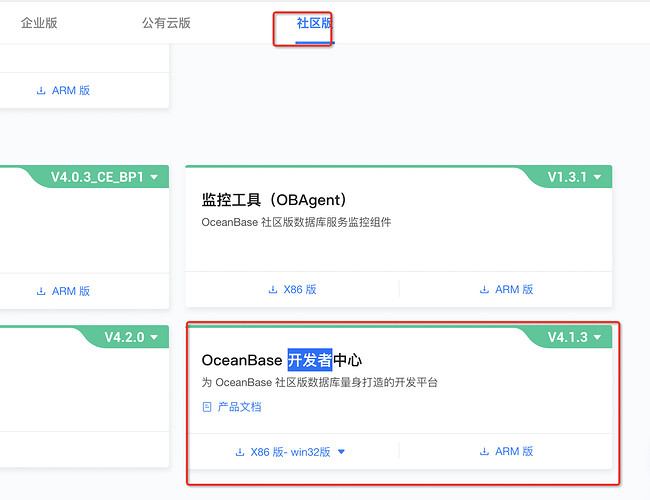650x500 pixels.
Task: Open the V4.1.3 version dropdown on developer center card
Action: (x=574, y=337)
